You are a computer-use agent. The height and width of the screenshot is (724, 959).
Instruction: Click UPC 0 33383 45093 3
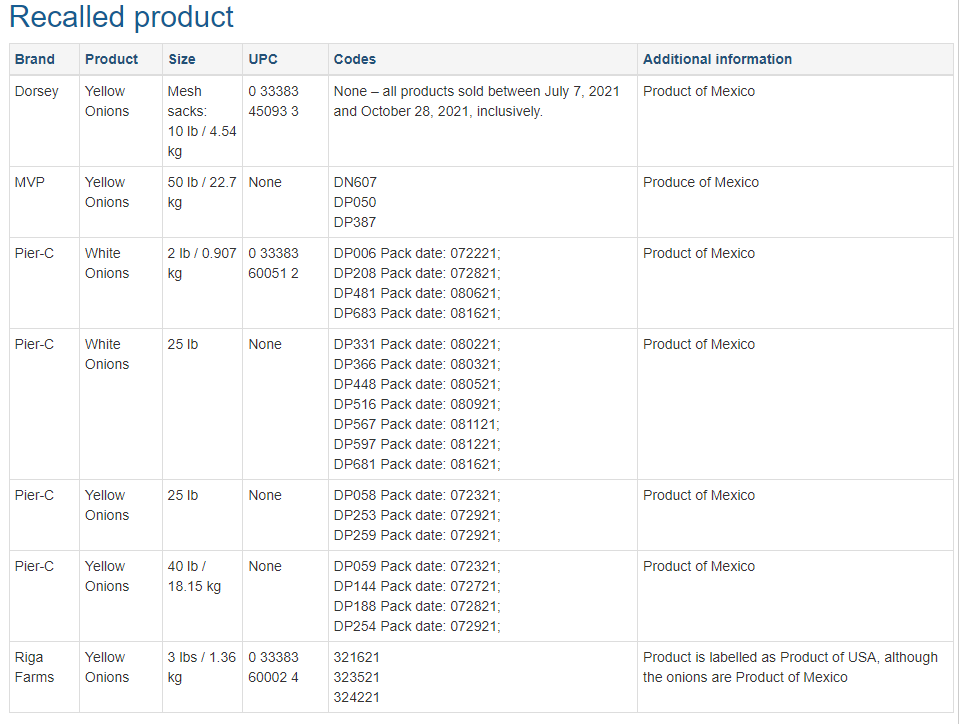coord(273,101)
